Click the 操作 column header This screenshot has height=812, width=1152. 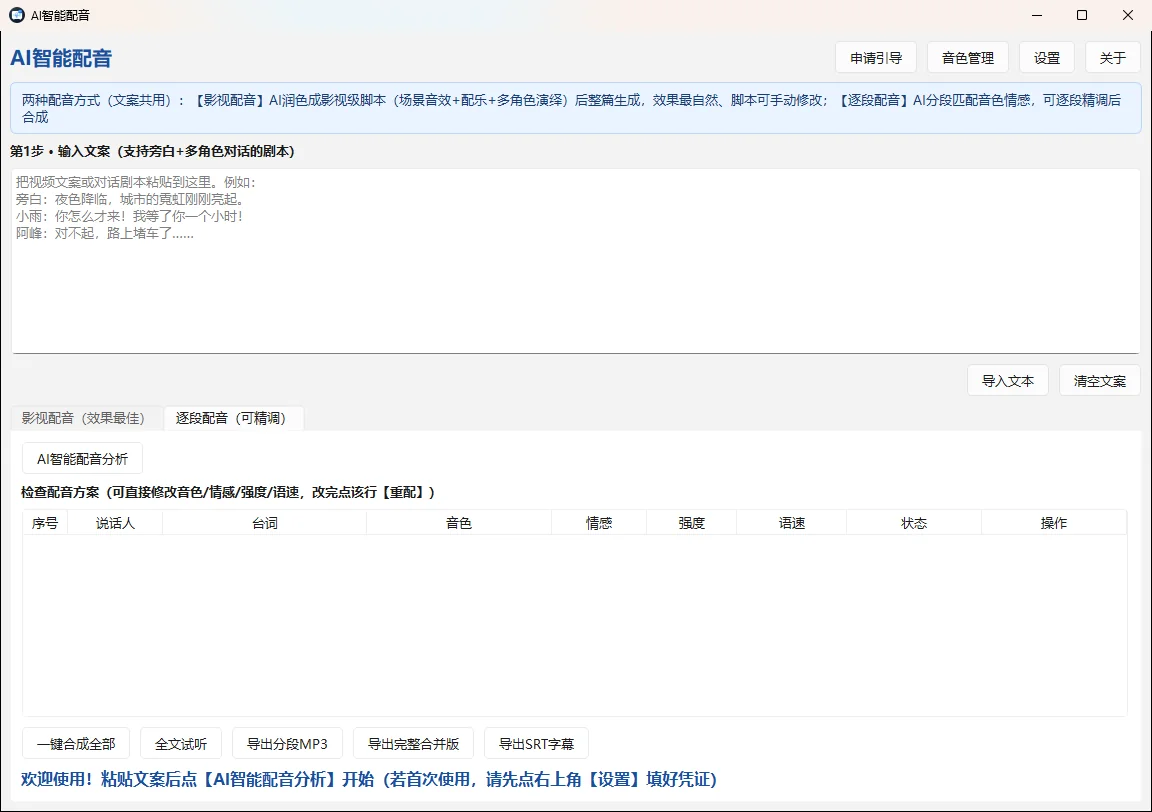coord(1054,522)
